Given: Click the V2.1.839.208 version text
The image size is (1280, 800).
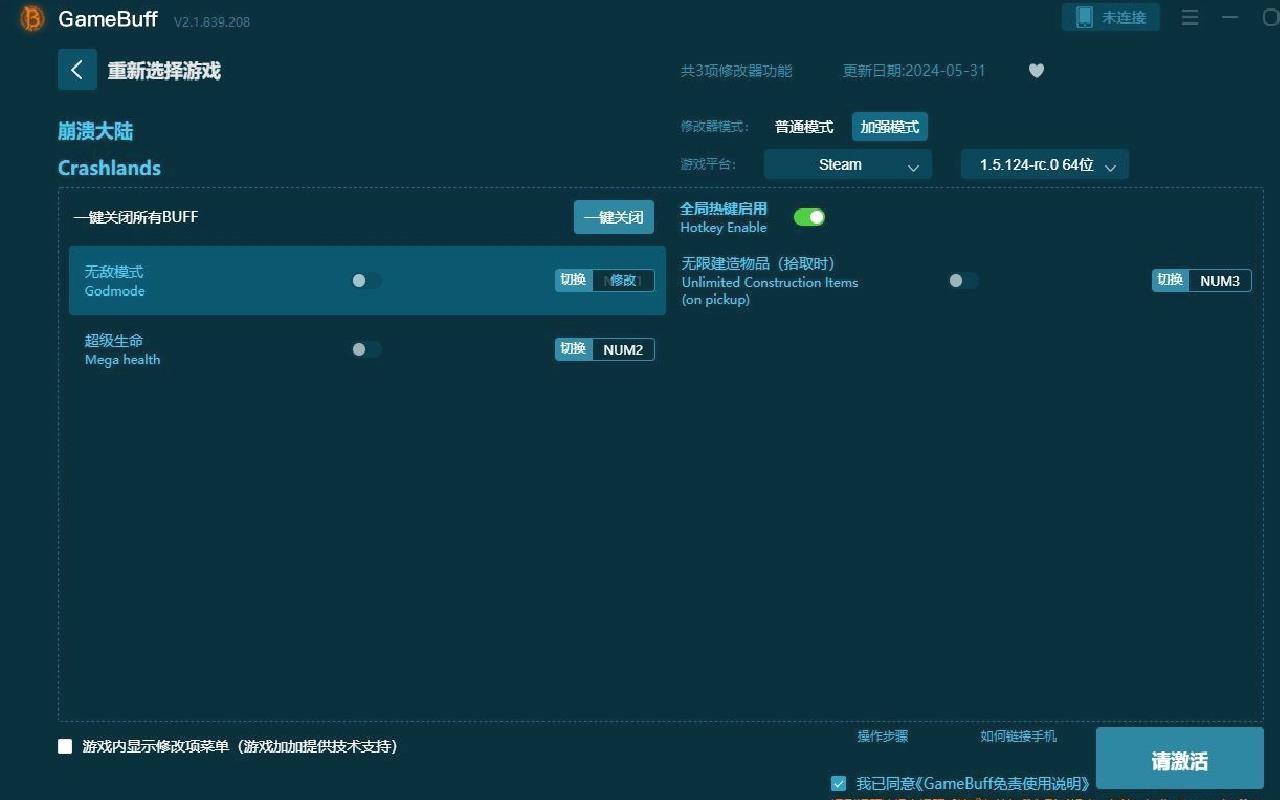Looking at the screenshot, I should (212, 21).
